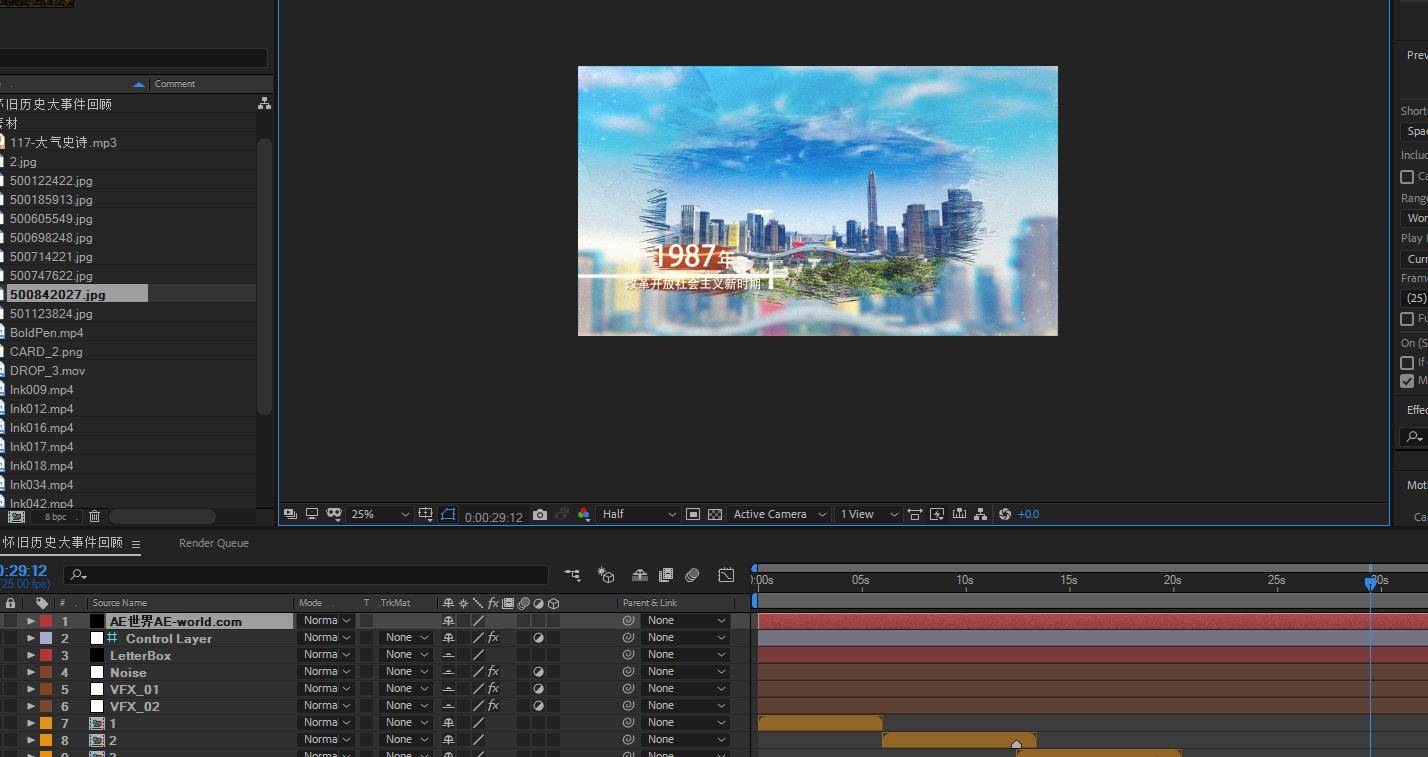Screen dimensions: 1428x757
Task: Open the Graph Editor from timeline toolbar
Action: click(726, 575)
